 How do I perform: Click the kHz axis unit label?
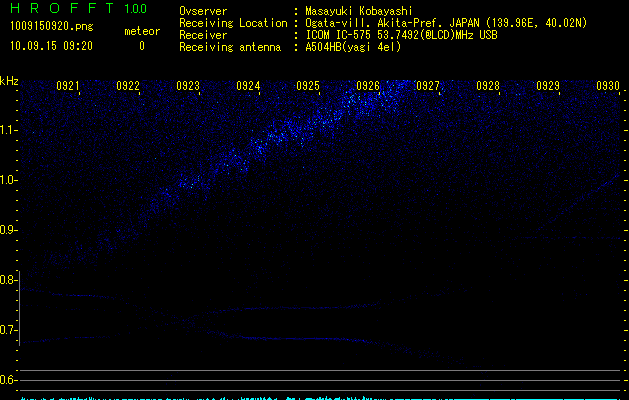click(x=9, y=81)
